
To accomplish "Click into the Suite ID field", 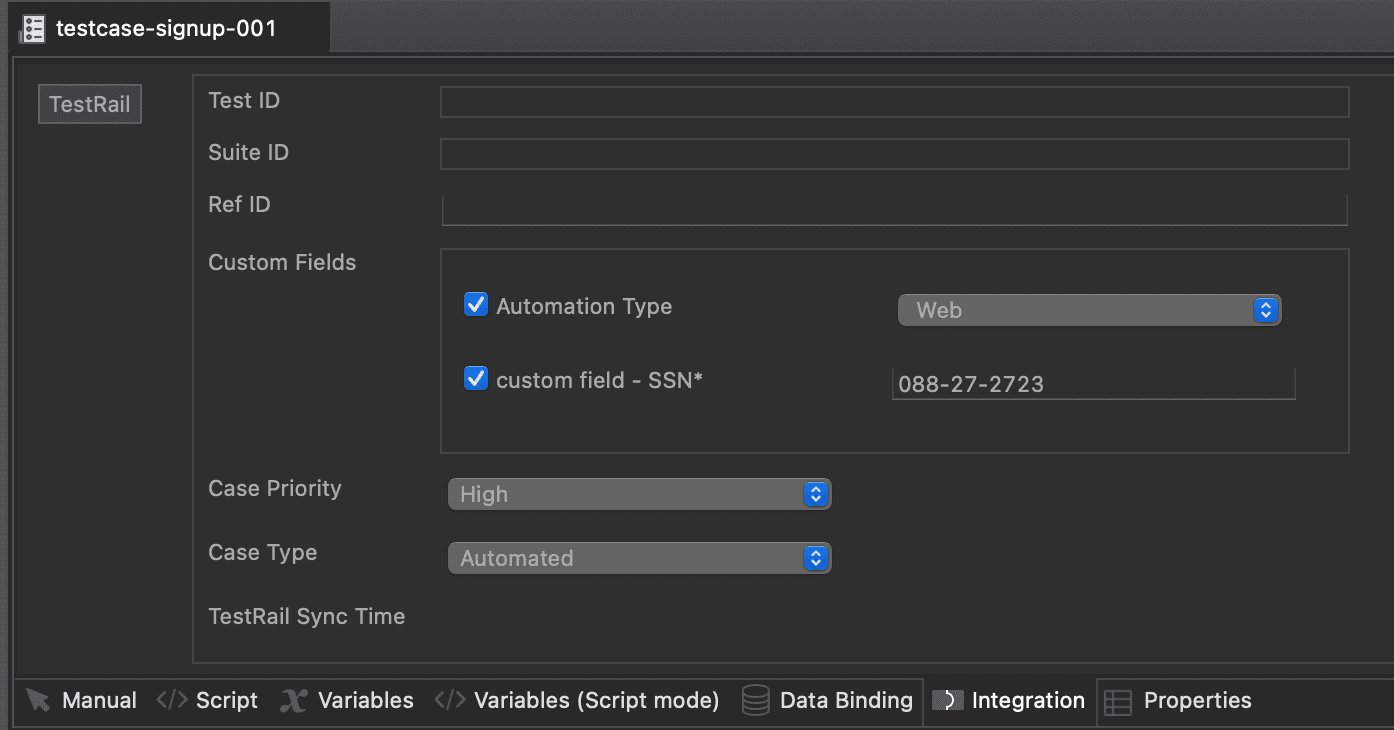I will (x=894, y=154).
